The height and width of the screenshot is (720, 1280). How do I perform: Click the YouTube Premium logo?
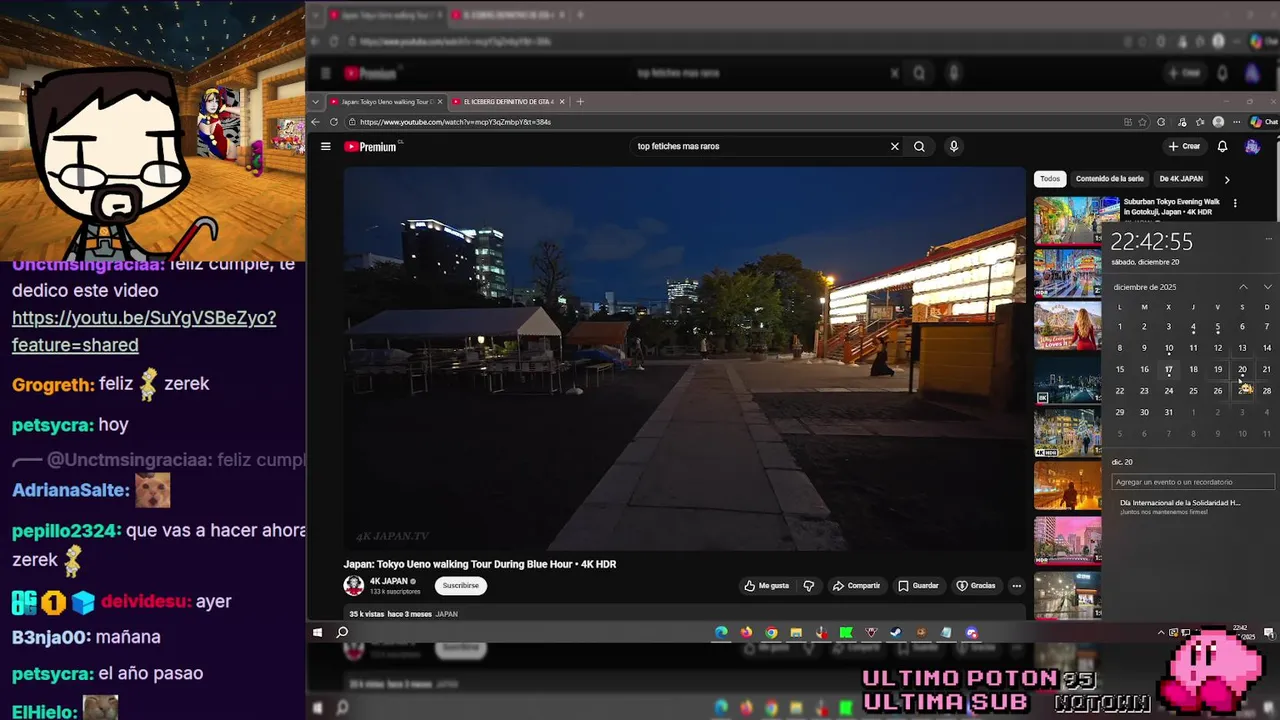(371, 146)
